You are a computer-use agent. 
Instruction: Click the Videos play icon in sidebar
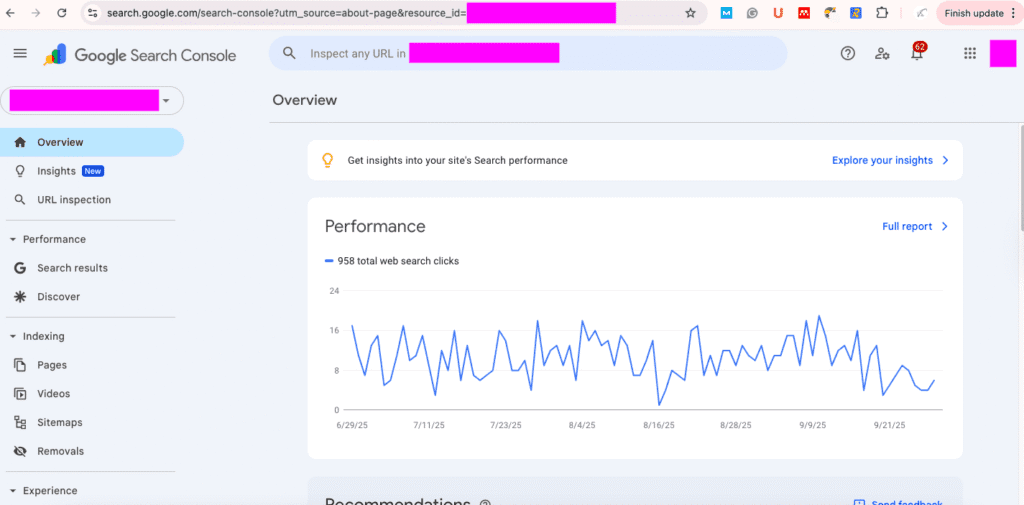[20, 394]
